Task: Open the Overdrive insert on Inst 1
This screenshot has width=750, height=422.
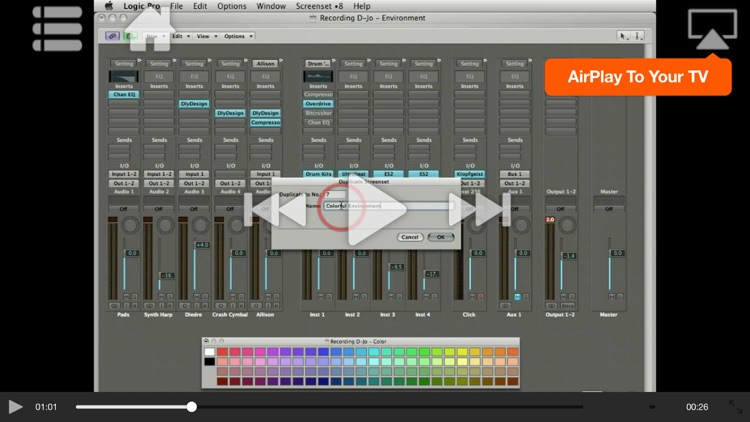Action: click(x=318, y=103)
